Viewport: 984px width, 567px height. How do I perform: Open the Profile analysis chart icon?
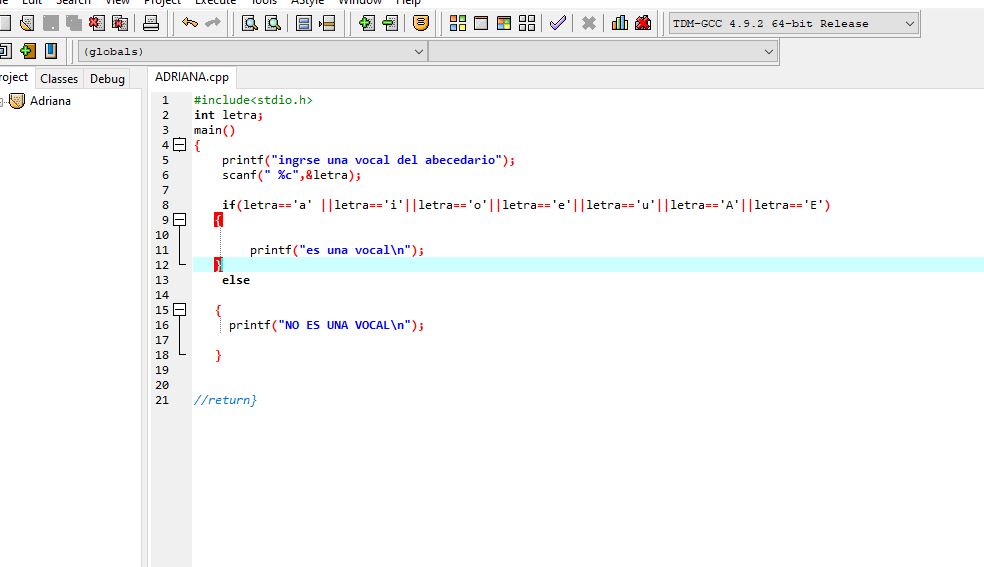click(x=620, y=23)
